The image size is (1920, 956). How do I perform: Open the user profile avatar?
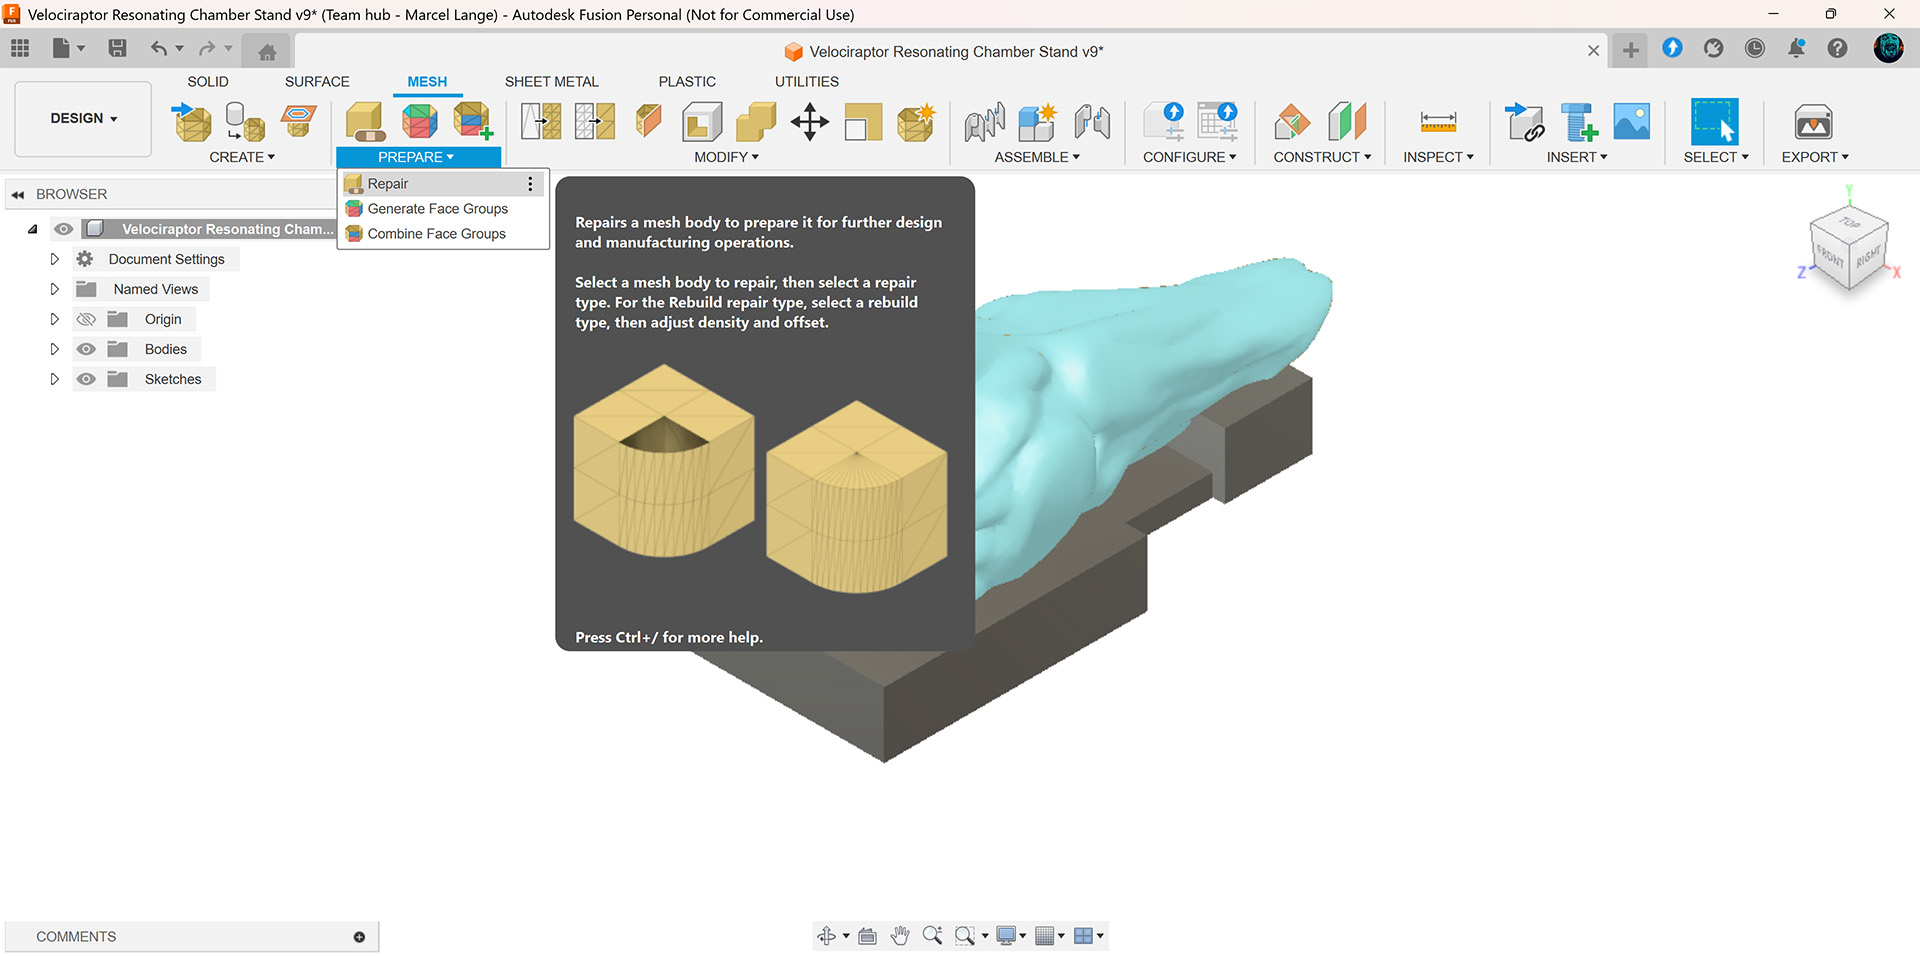click(x=1888, y=48)
